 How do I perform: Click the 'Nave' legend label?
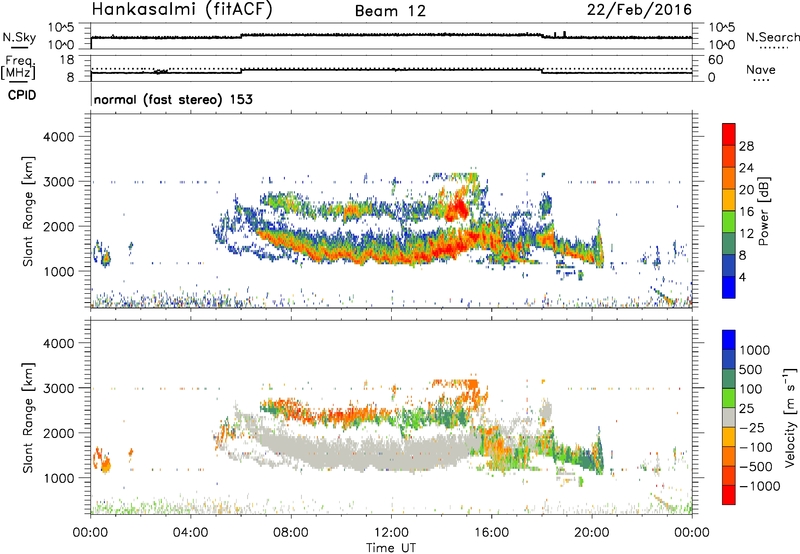tap(761, 69)
